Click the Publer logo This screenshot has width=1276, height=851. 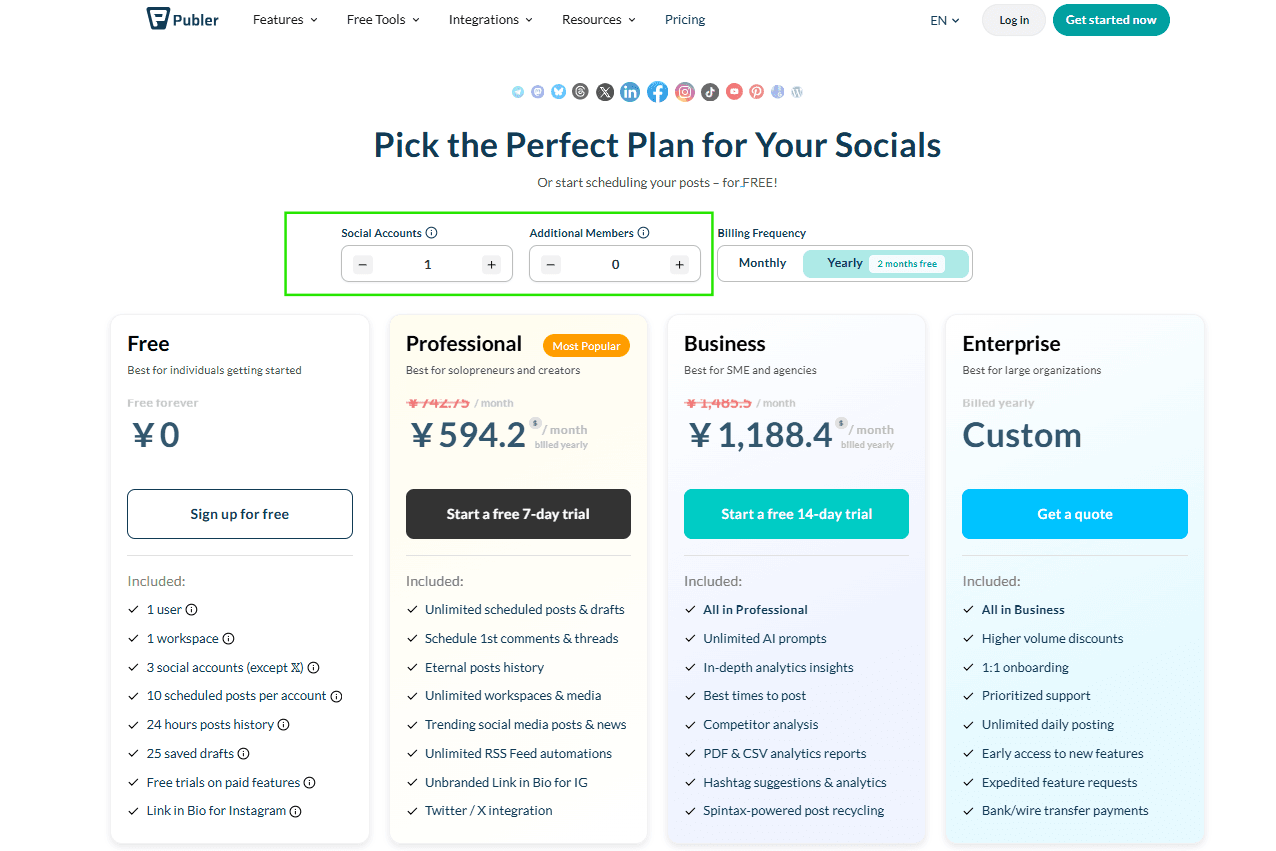183,19
